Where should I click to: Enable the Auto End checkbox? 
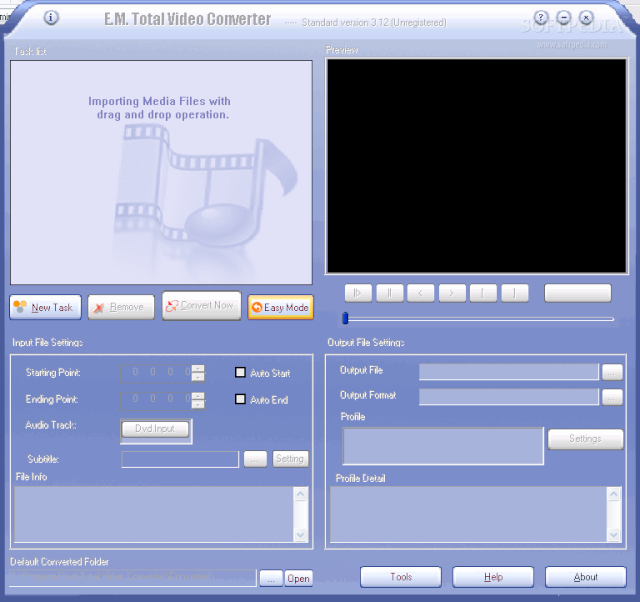[240, 399]
